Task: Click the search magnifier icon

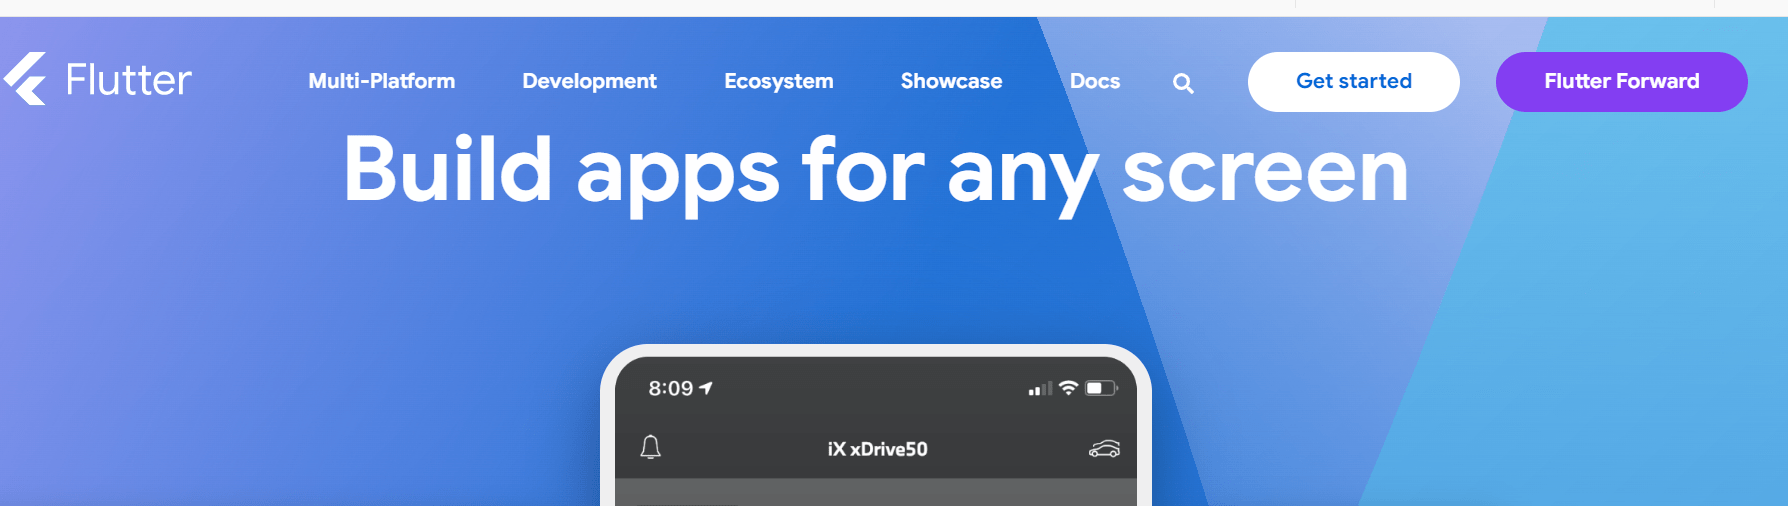Action: [1183, 83]
